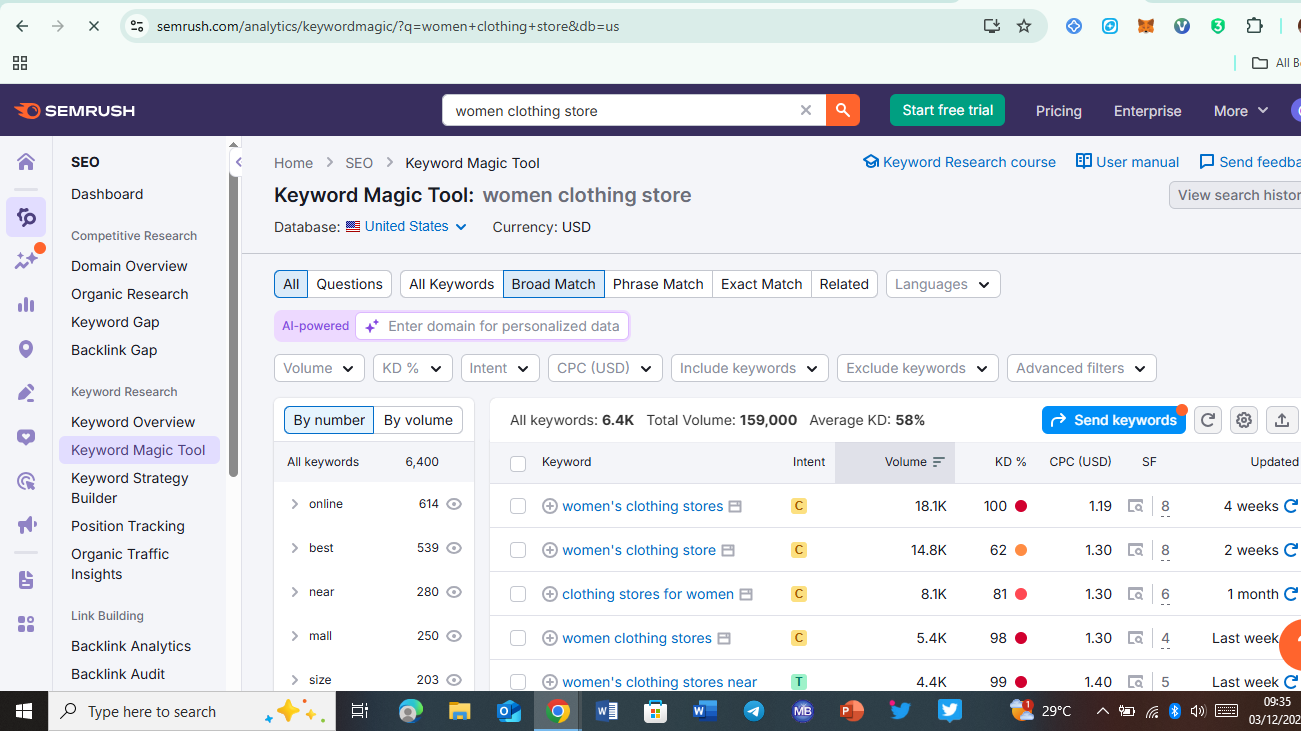The width and height of the screenshot is (1301, 731).
Task: Expand the 'best' keyword group
Action: point(295,548)
